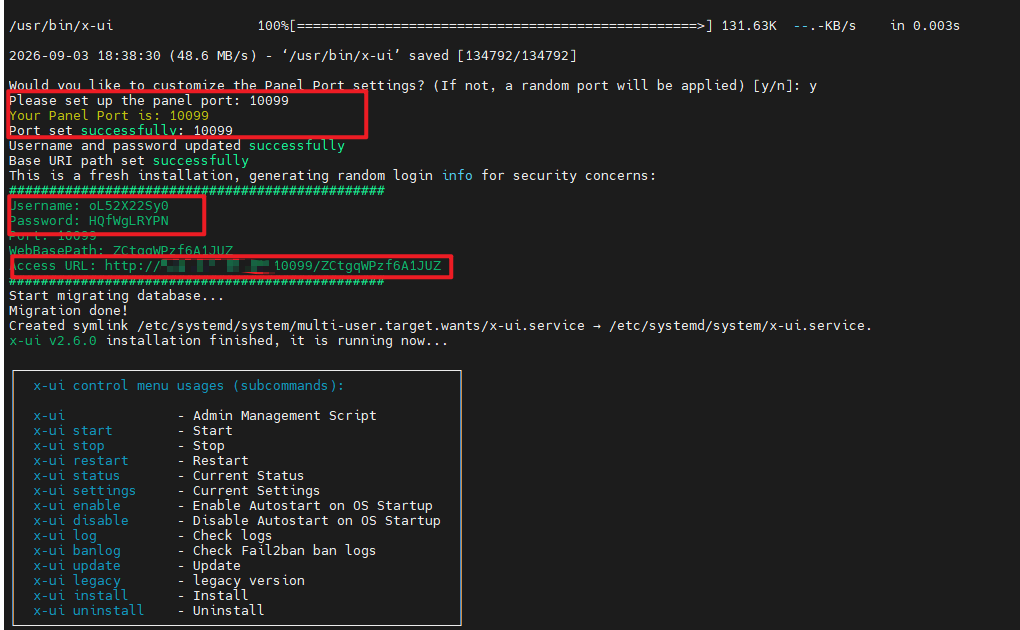The height and width of the screenshot is (630, 1020).
Task: Click the 'Disable Autostart on OS Startup' description
Action: point(316,521)
